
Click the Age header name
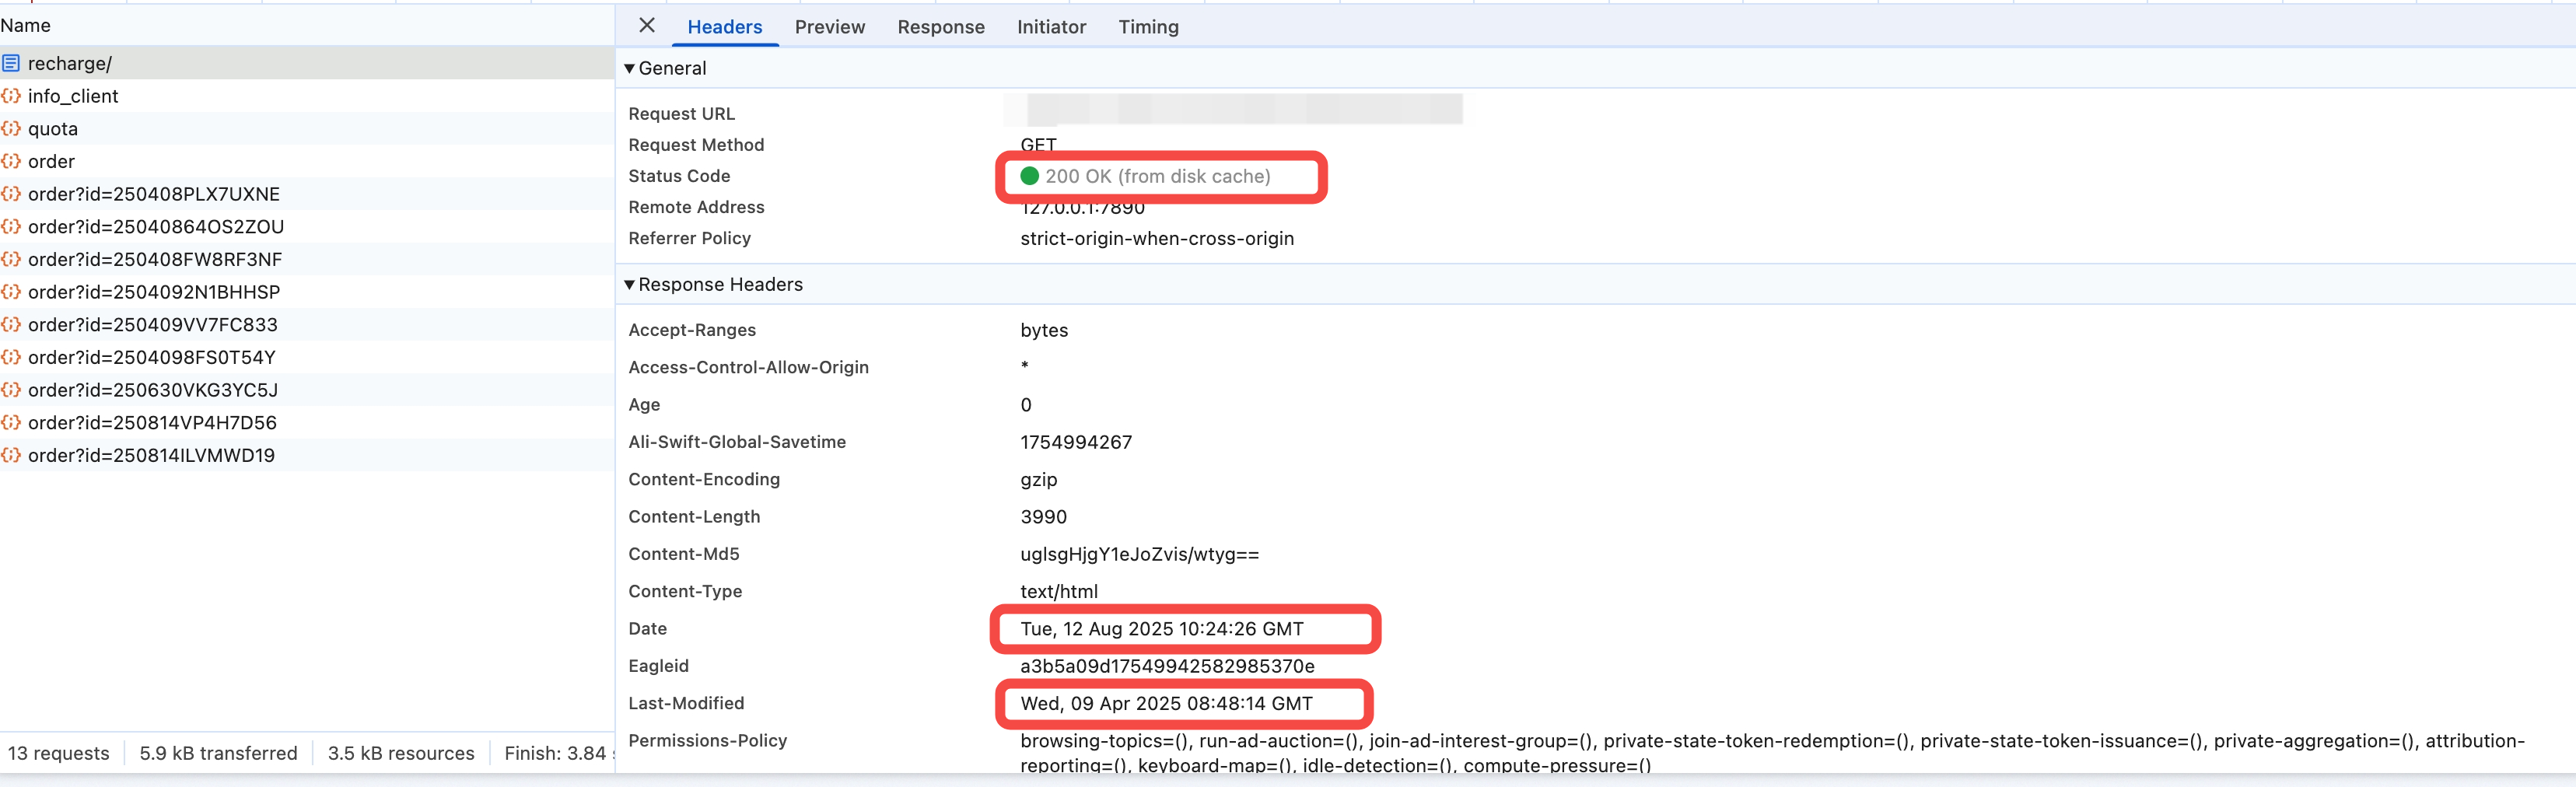[x=644, y=405]
